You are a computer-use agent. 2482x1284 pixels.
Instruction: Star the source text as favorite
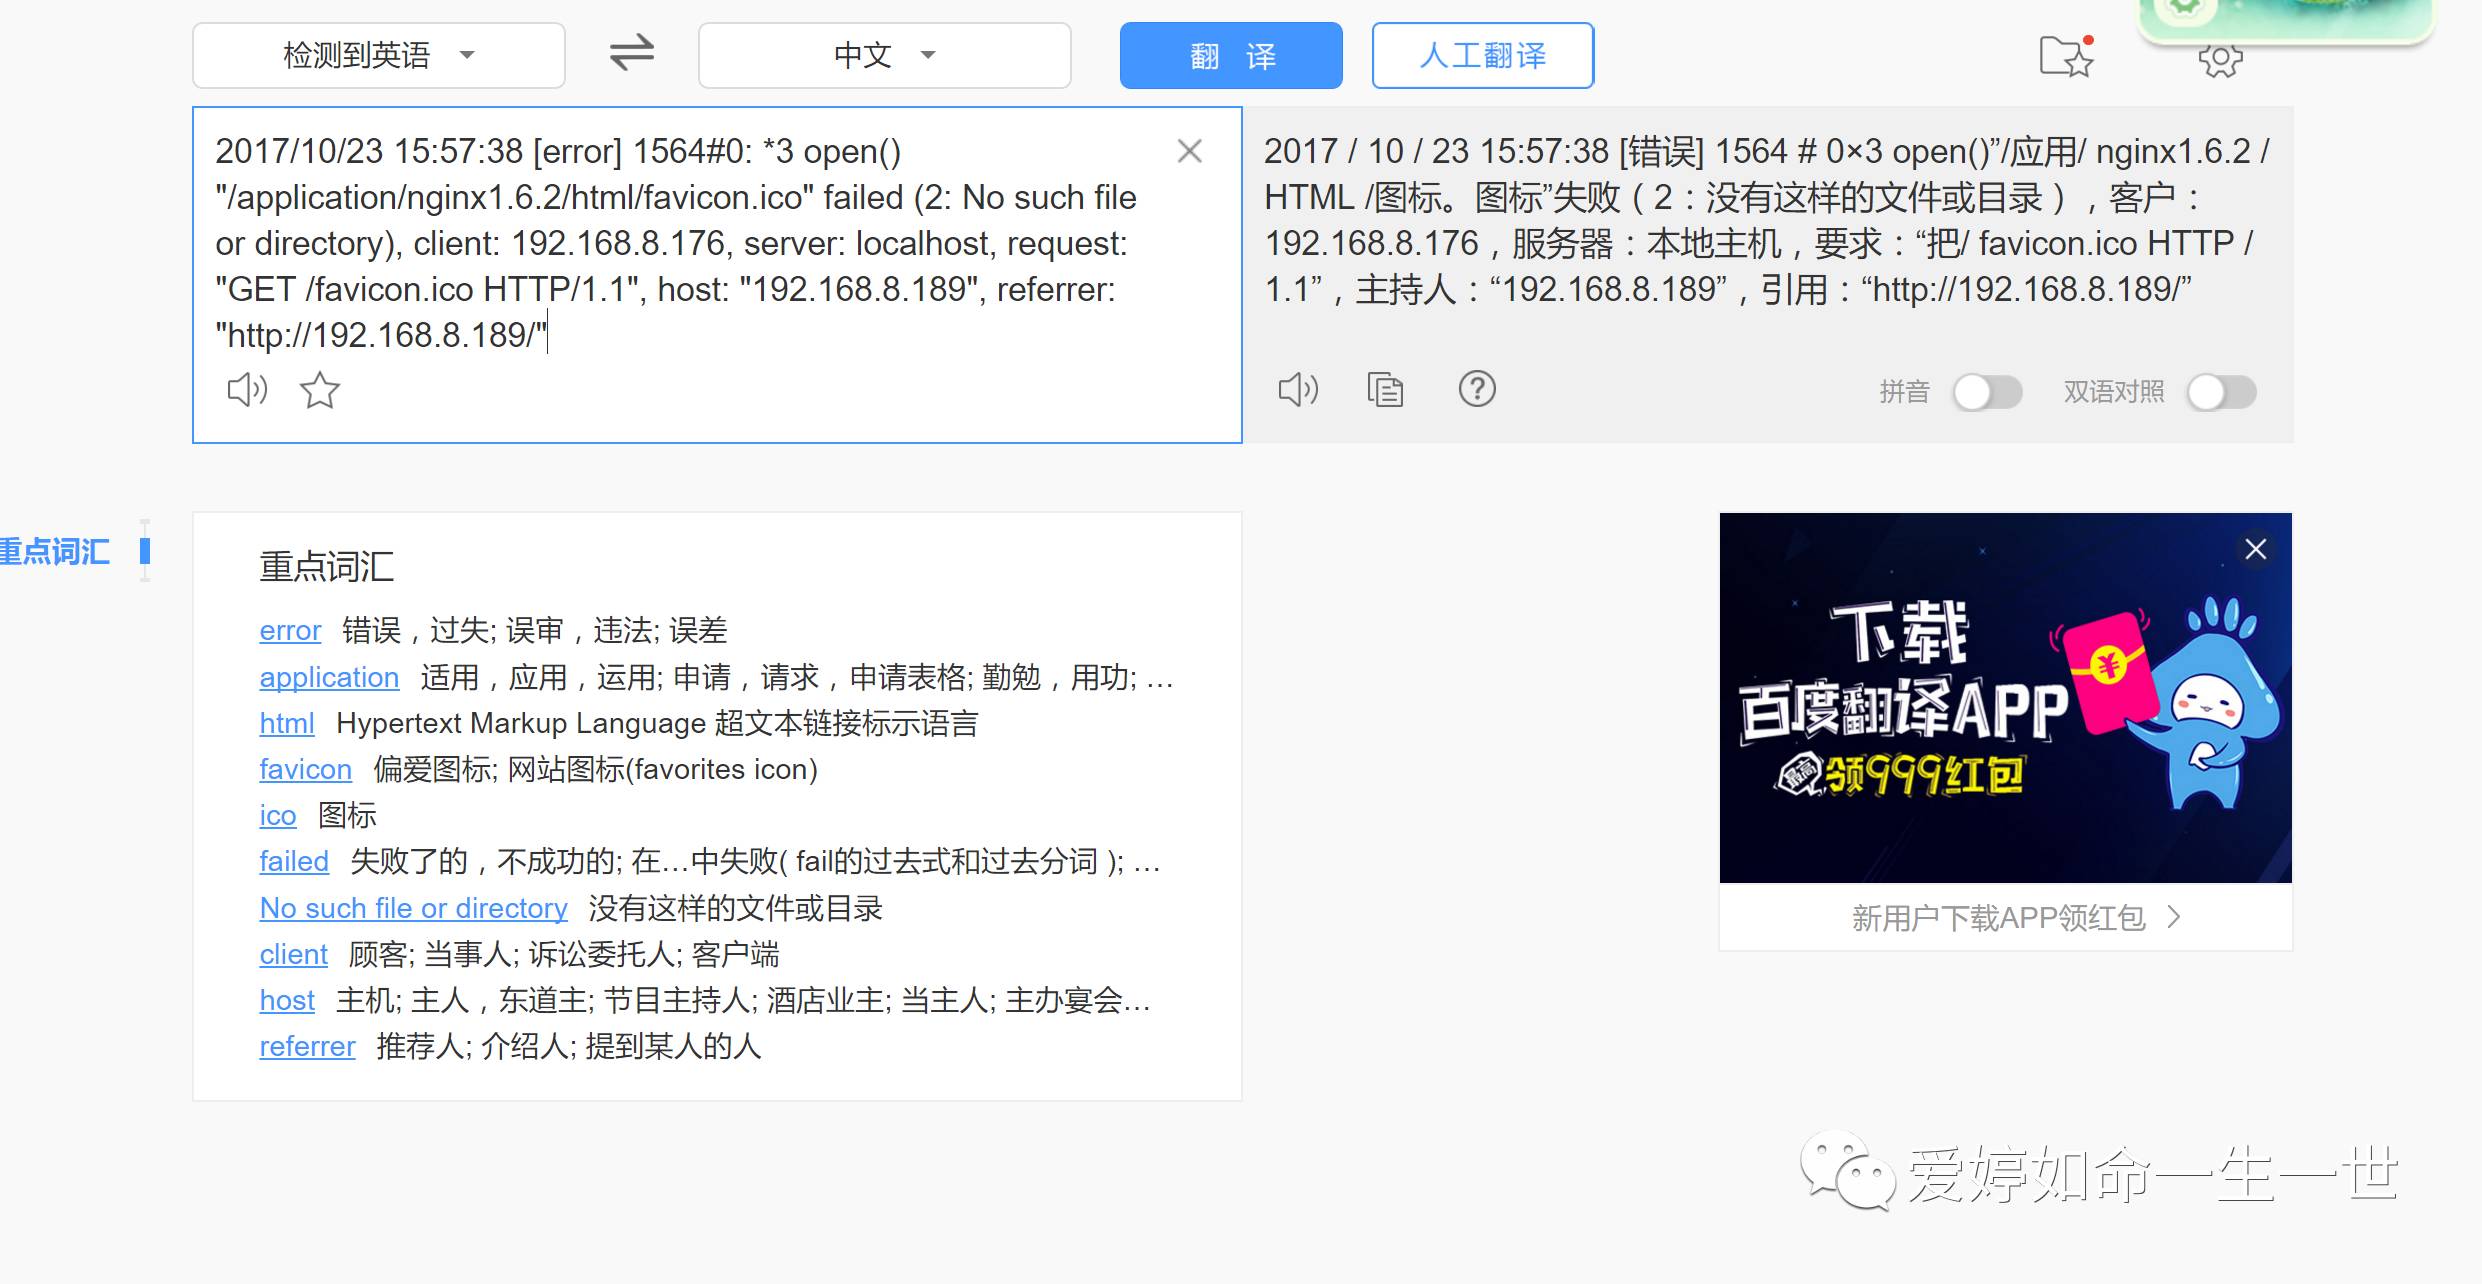[x=320, y=390]
